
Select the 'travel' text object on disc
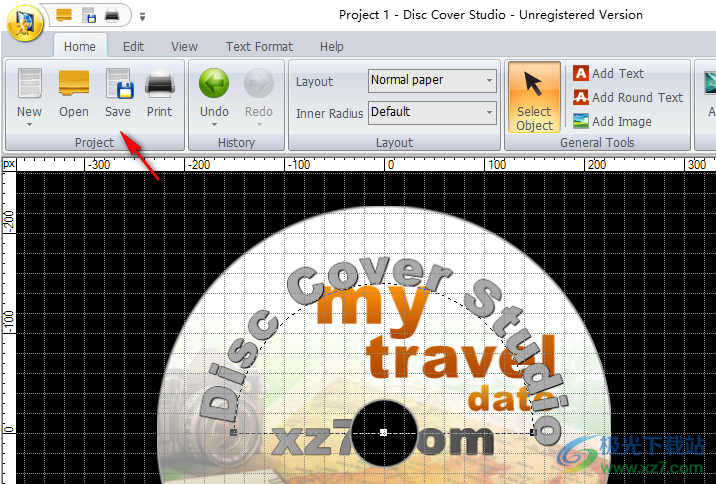tap(461, 358)
